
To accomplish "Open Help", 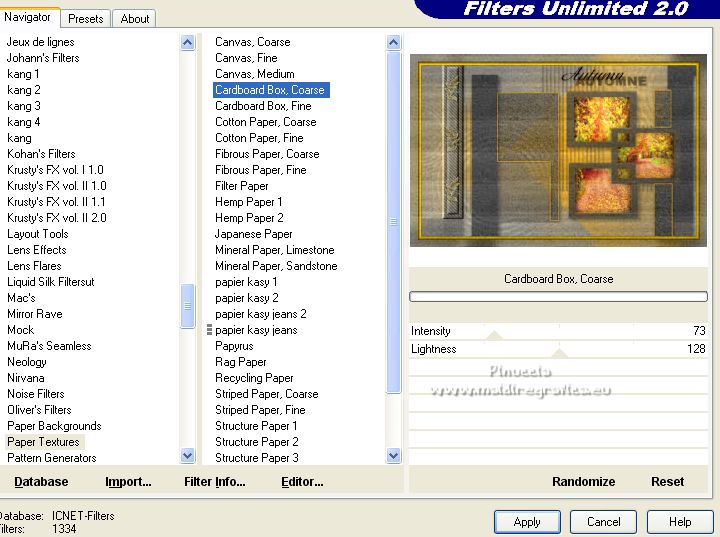I will tap(680, 522).
